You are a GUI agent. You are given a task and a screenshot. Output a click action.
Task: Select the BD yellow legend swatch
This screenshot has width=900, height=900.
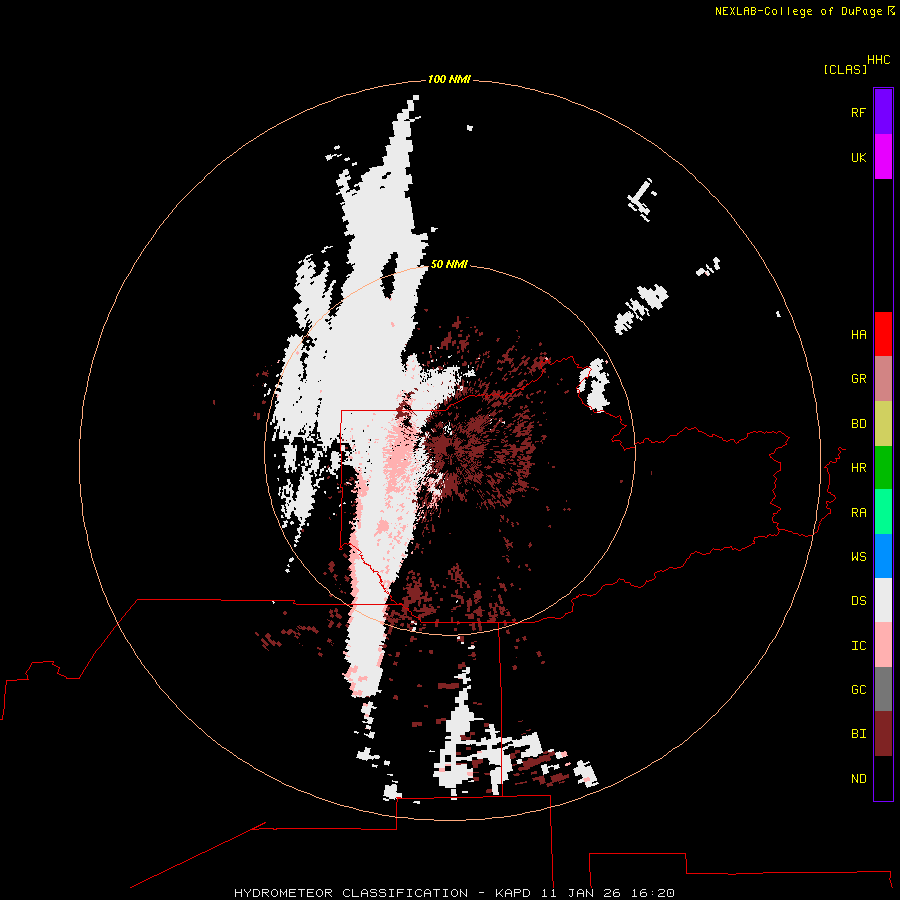click(x=883, y=424)
